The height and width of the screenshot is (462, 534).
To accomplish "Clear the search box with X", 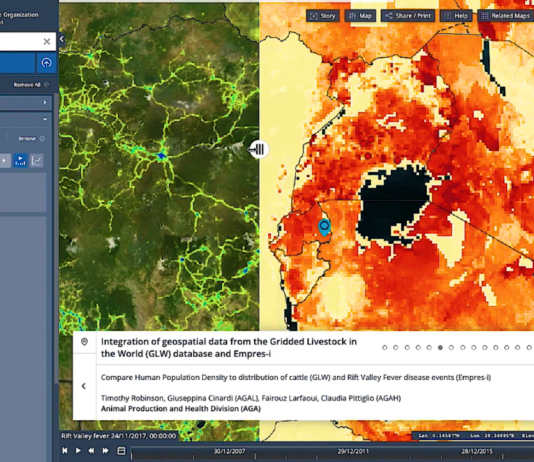I will [47, 42].
